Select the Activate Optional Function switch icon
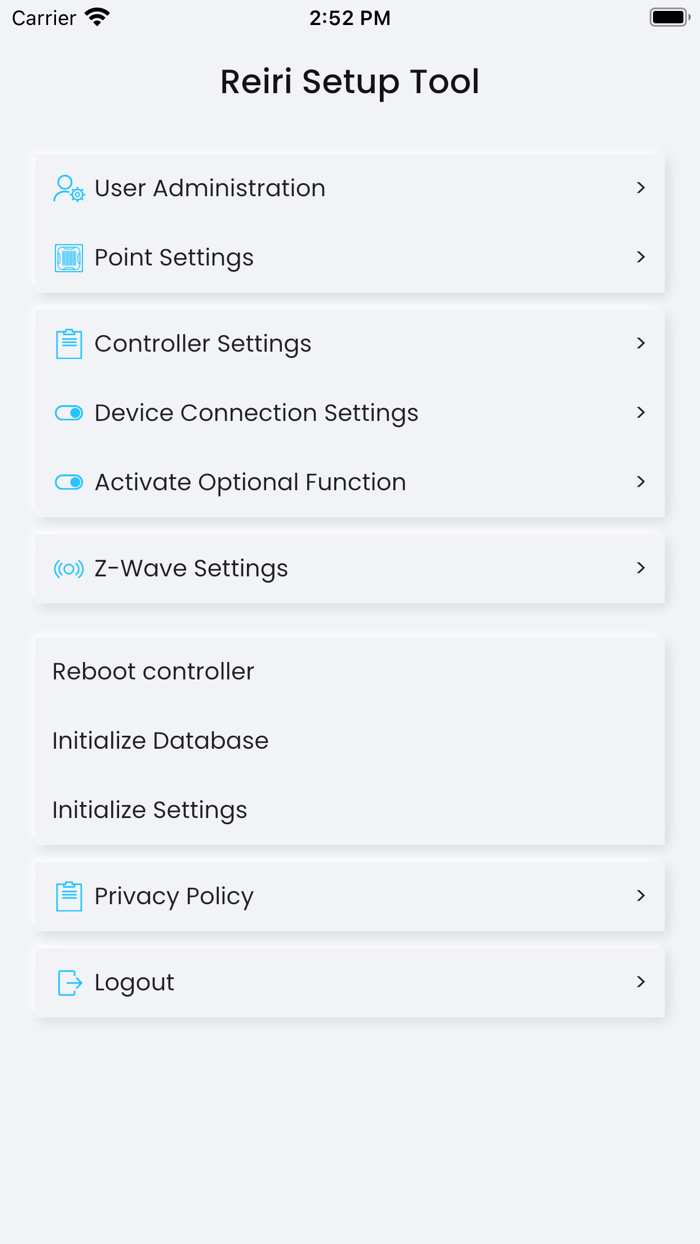The width and height of the screenshot is (700, 1244). [x=68, y=482]
